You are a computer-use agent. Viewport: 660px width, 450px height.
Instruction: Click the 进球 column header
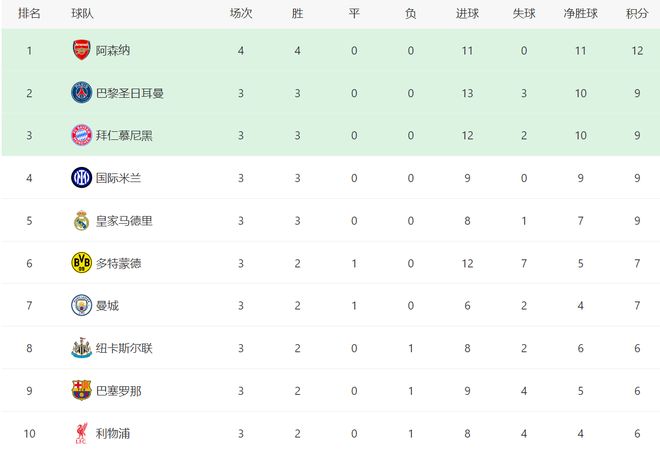468,14
